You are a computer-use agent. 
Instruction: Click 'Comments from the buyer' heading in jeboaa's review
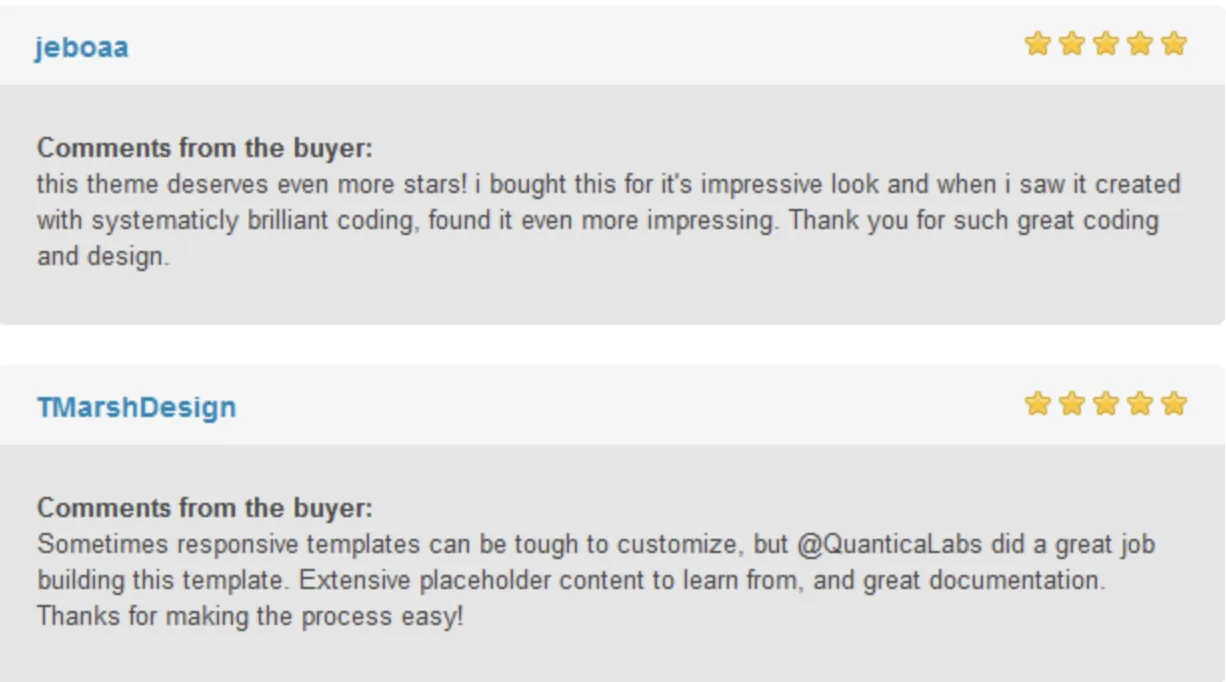pyautogui.click(x=205, y=149)
